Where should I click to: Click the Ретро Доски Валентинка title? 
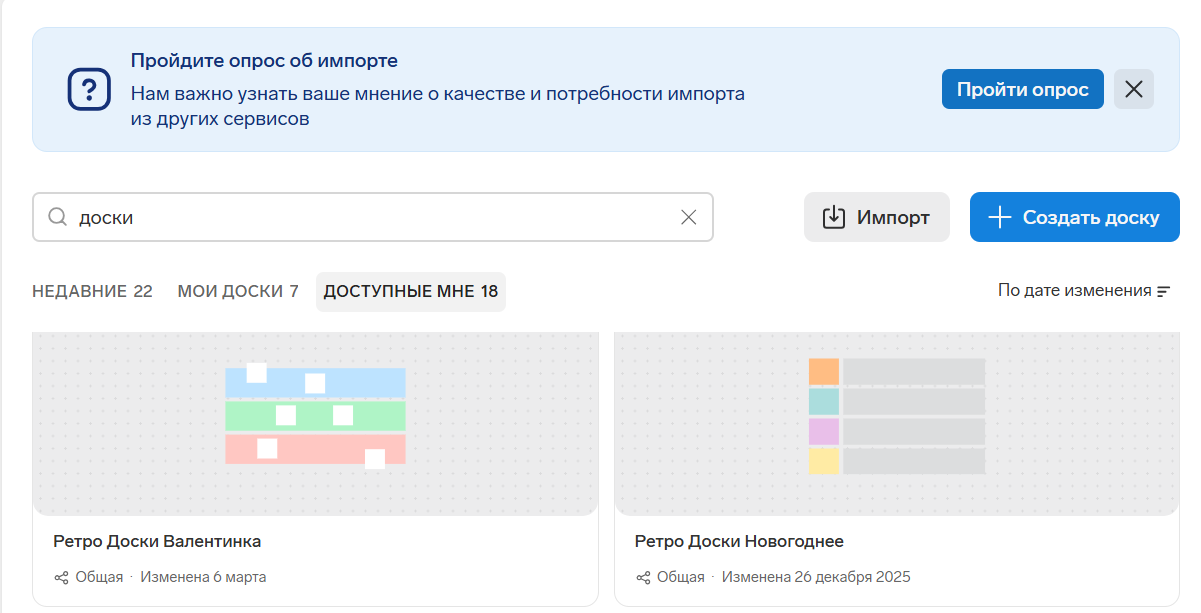coord(157,541)
